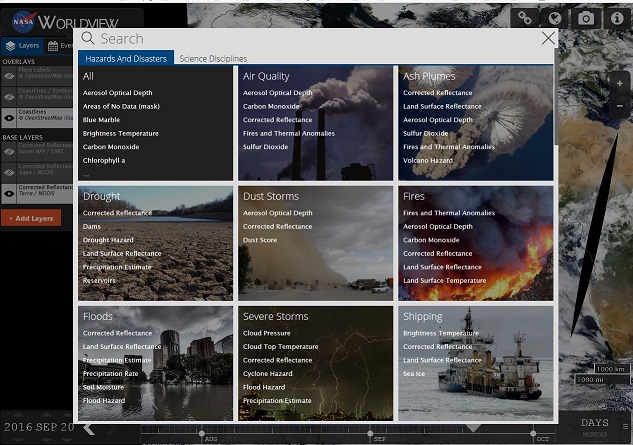Toggle Place Labels overlay visibility
633x445 pixels.
9,76
